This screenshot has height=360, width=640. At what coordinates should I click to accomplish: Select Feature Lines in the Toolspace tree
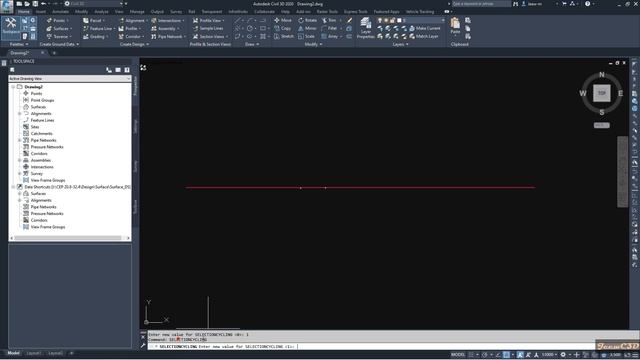click(x=42, y=120)
